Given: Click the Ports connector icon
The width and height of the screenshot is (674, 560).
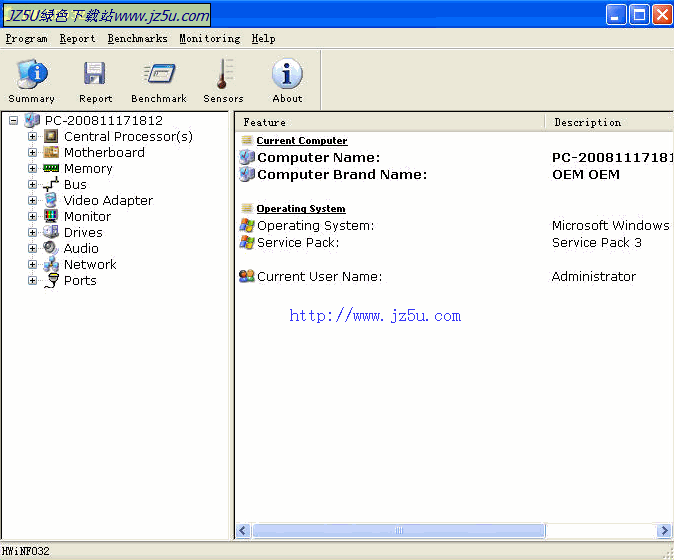Looking at the screenshot, I should (x=52, y=281).
